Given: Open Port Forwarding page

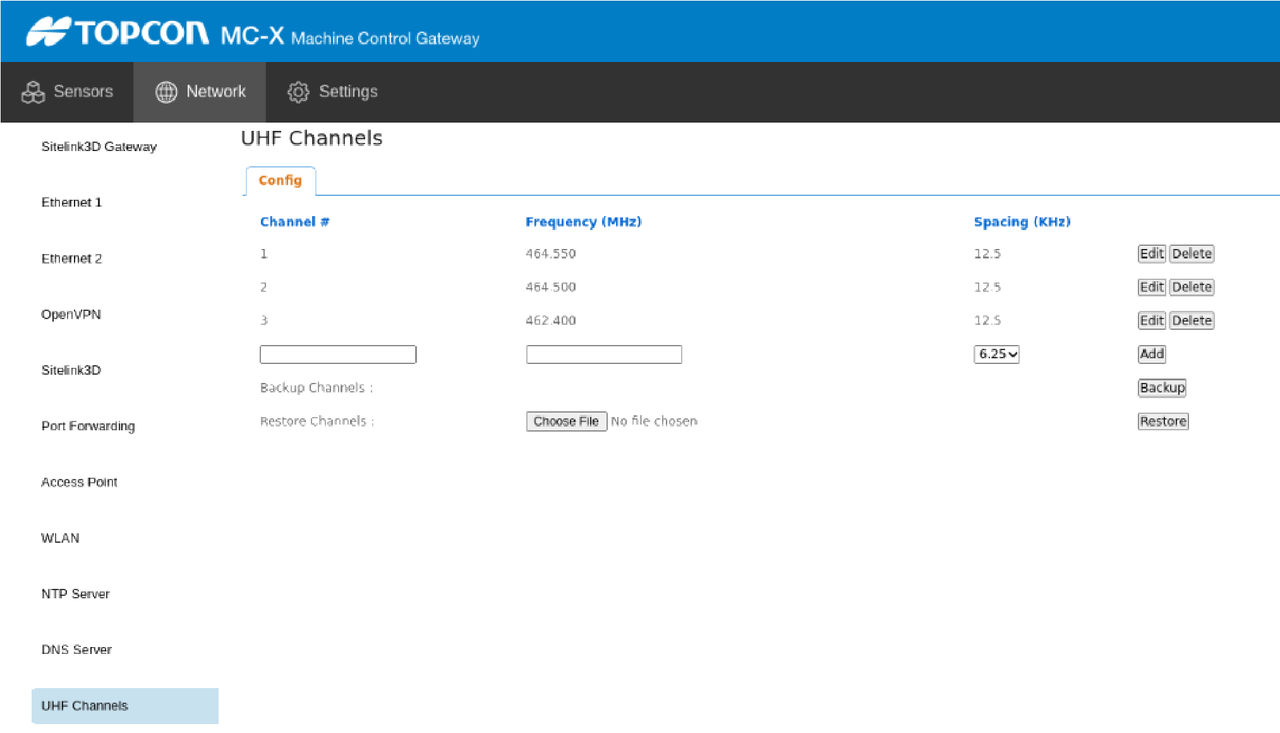Looking at the screenshot, I should [88, 426].
